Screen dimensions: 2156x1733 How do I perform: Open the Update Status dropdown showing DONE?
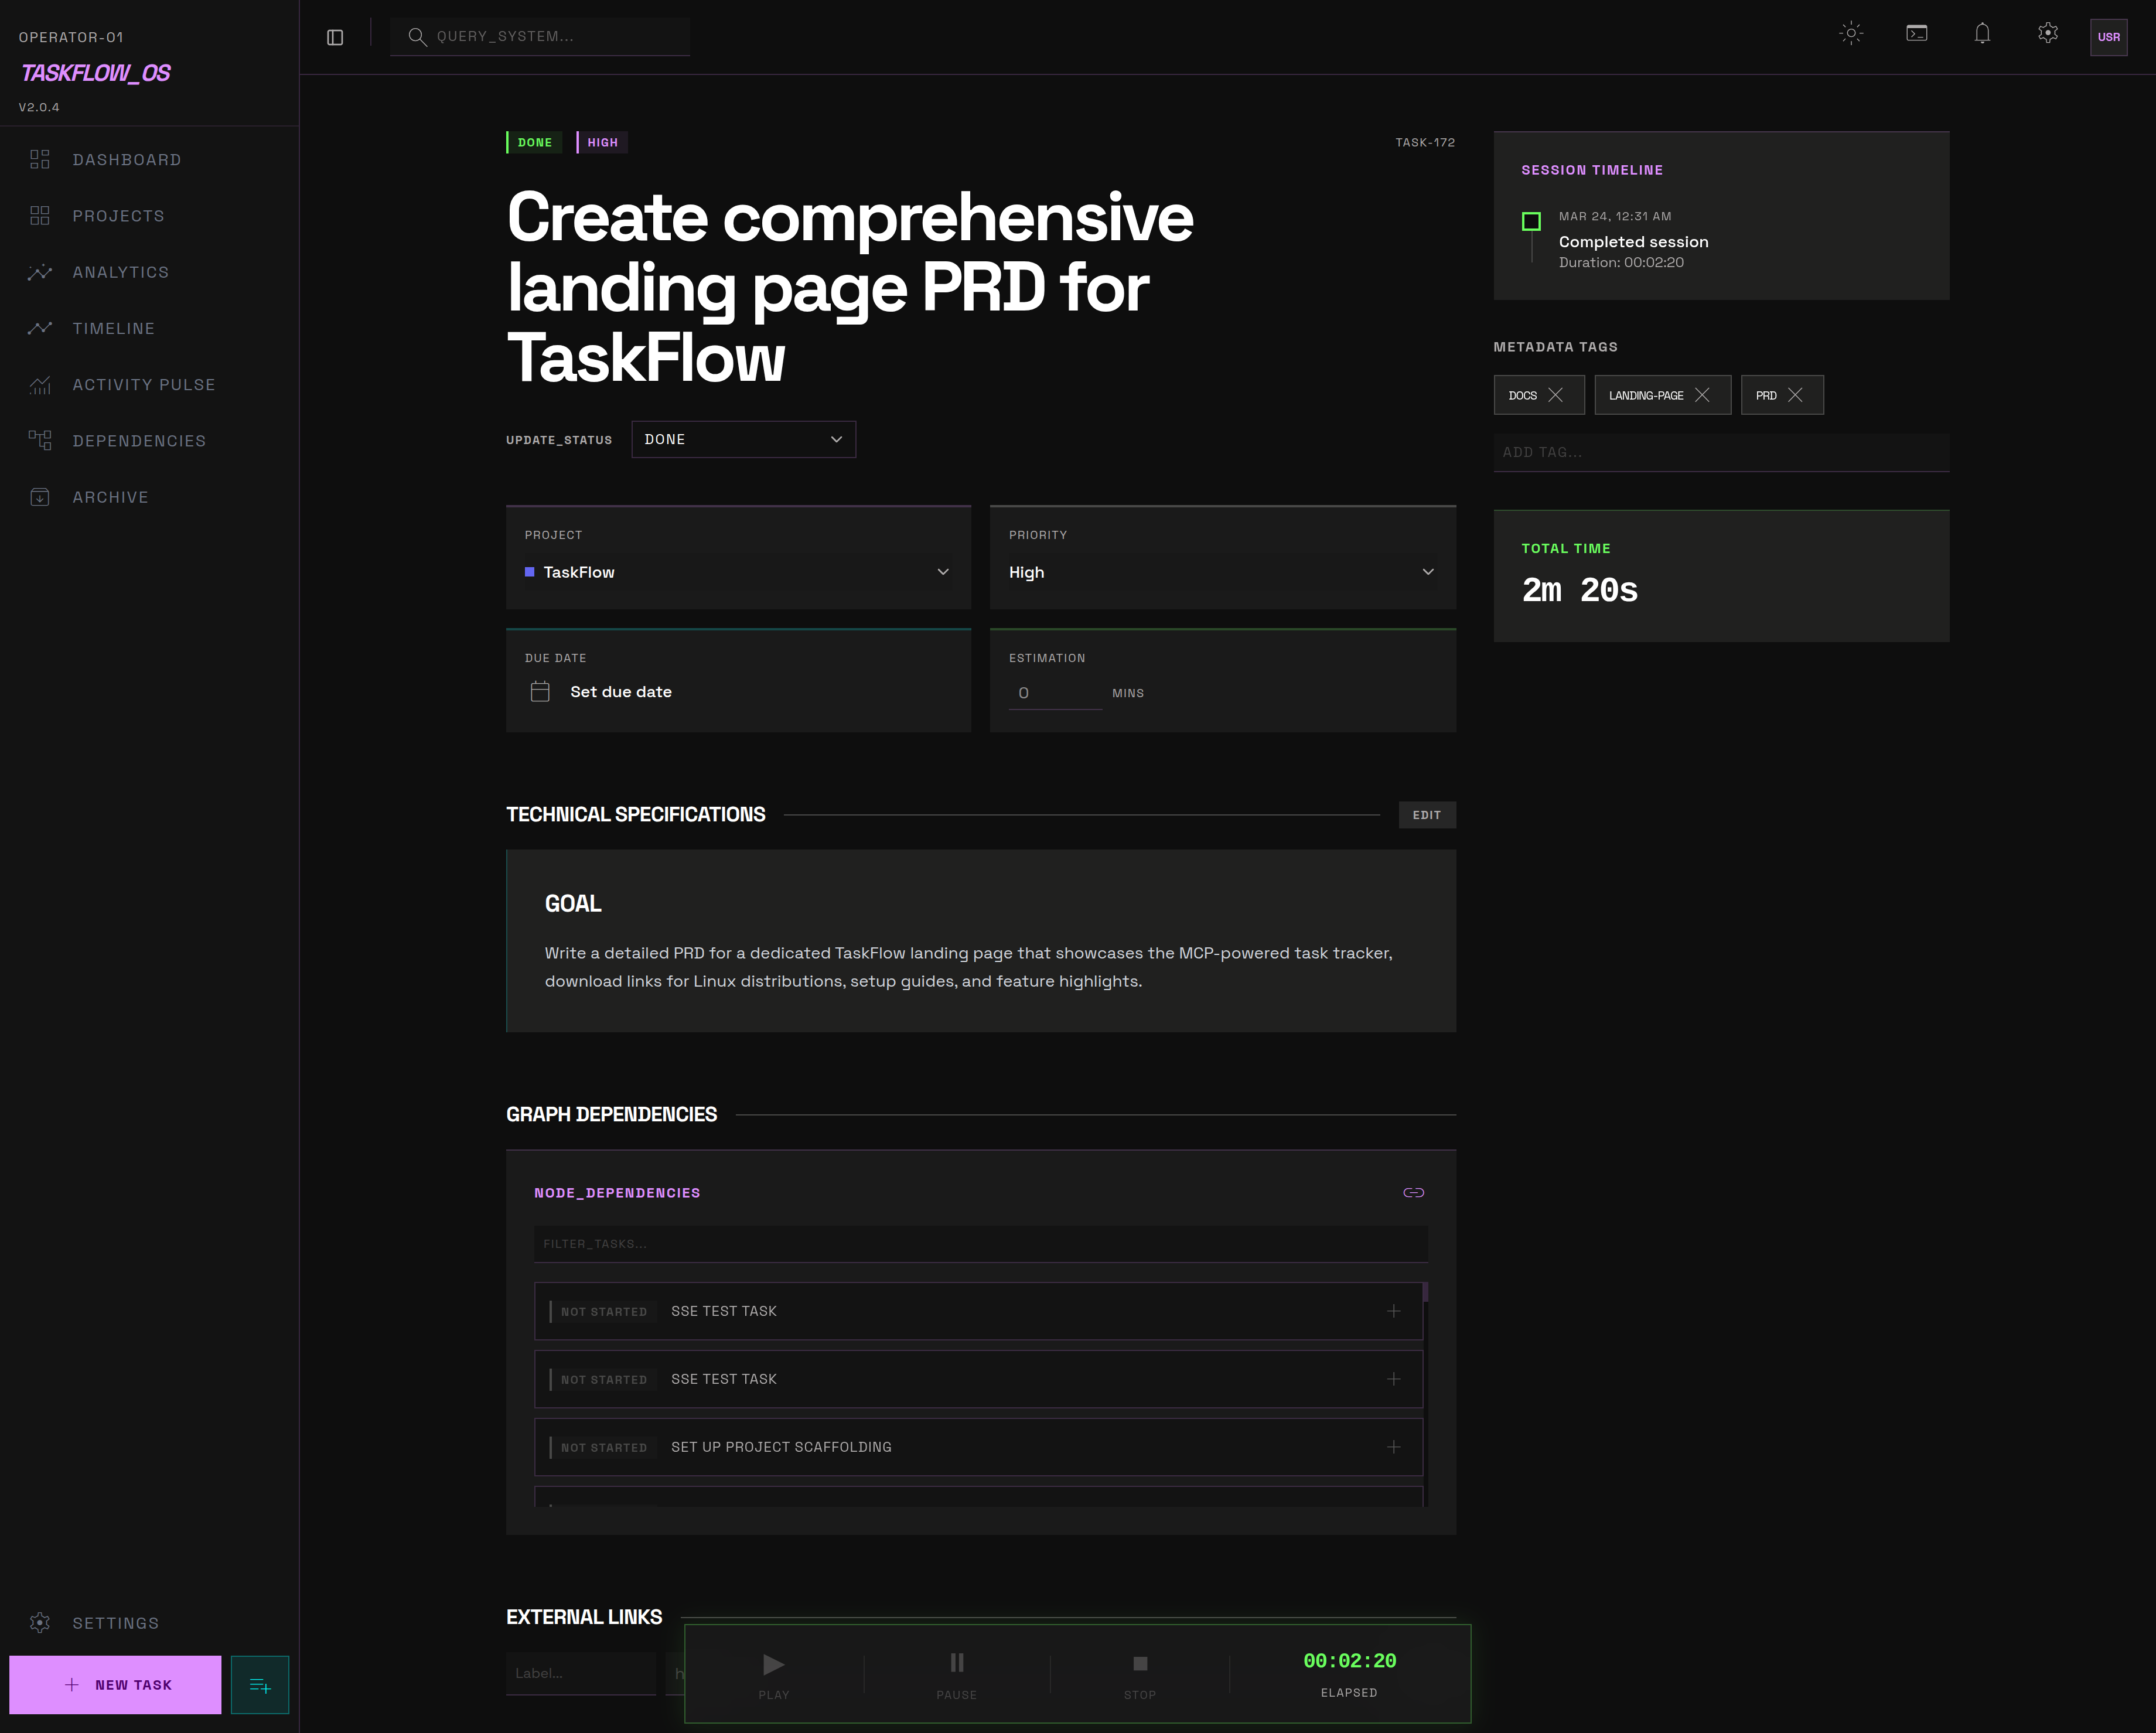click(743, 439)
